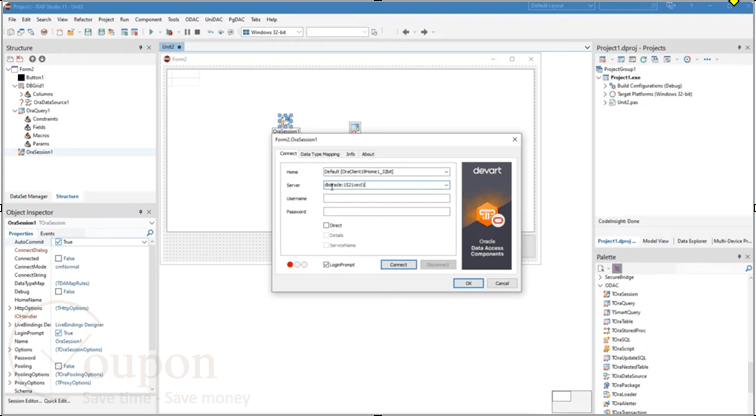
Task: Click the forward navigation arrow in toolbar
Action: click(424, 32)
